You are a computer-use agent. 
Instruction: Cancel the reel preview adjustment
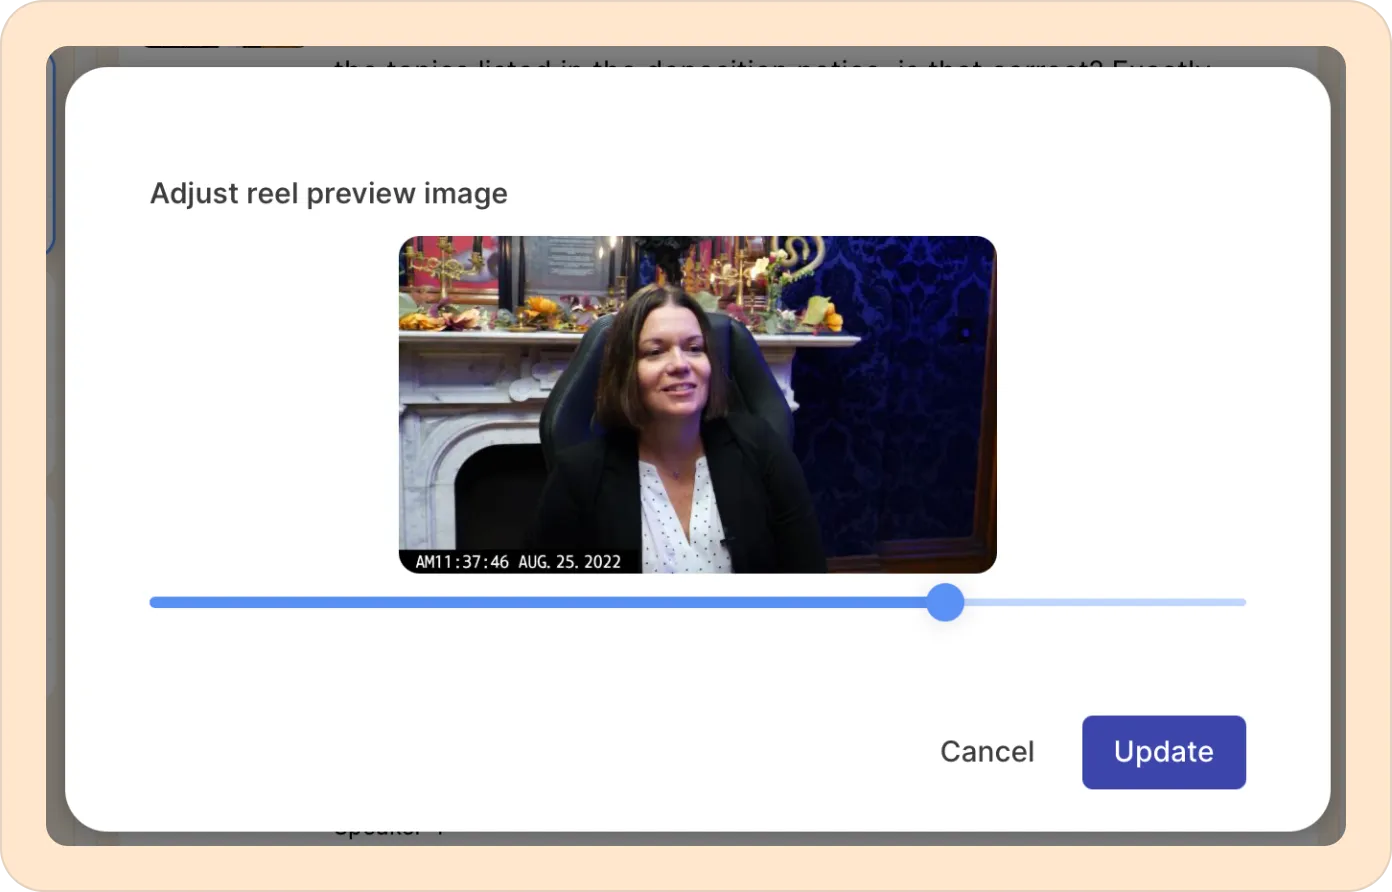pyautogui.click(x=987, y=752)
